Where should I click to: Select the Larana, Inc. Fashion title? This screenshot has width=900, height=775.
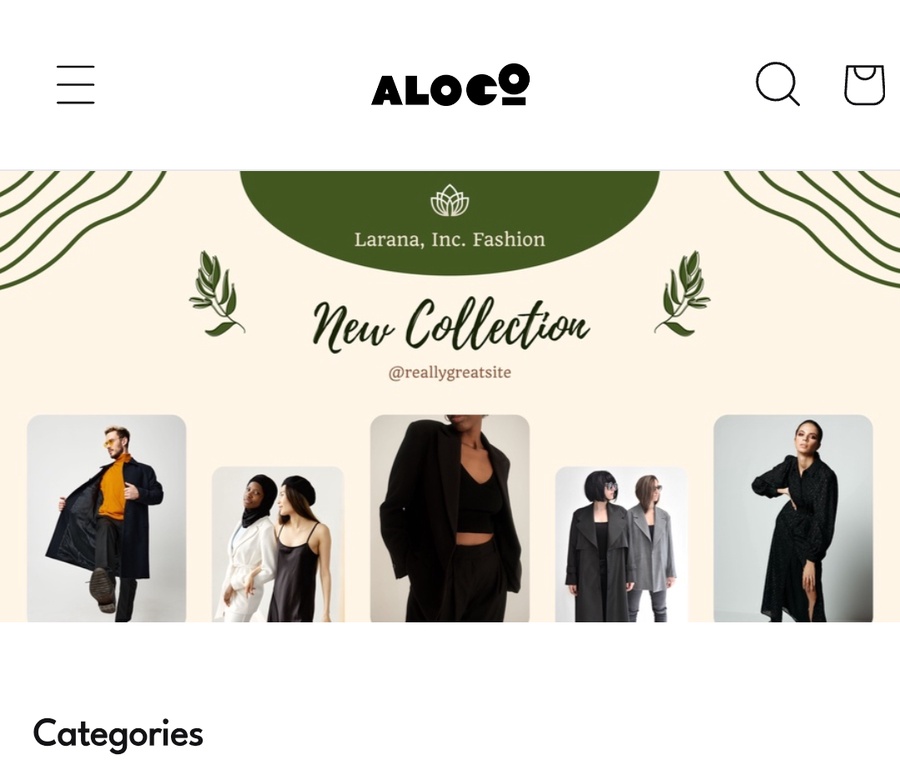(x=449, y=239)
